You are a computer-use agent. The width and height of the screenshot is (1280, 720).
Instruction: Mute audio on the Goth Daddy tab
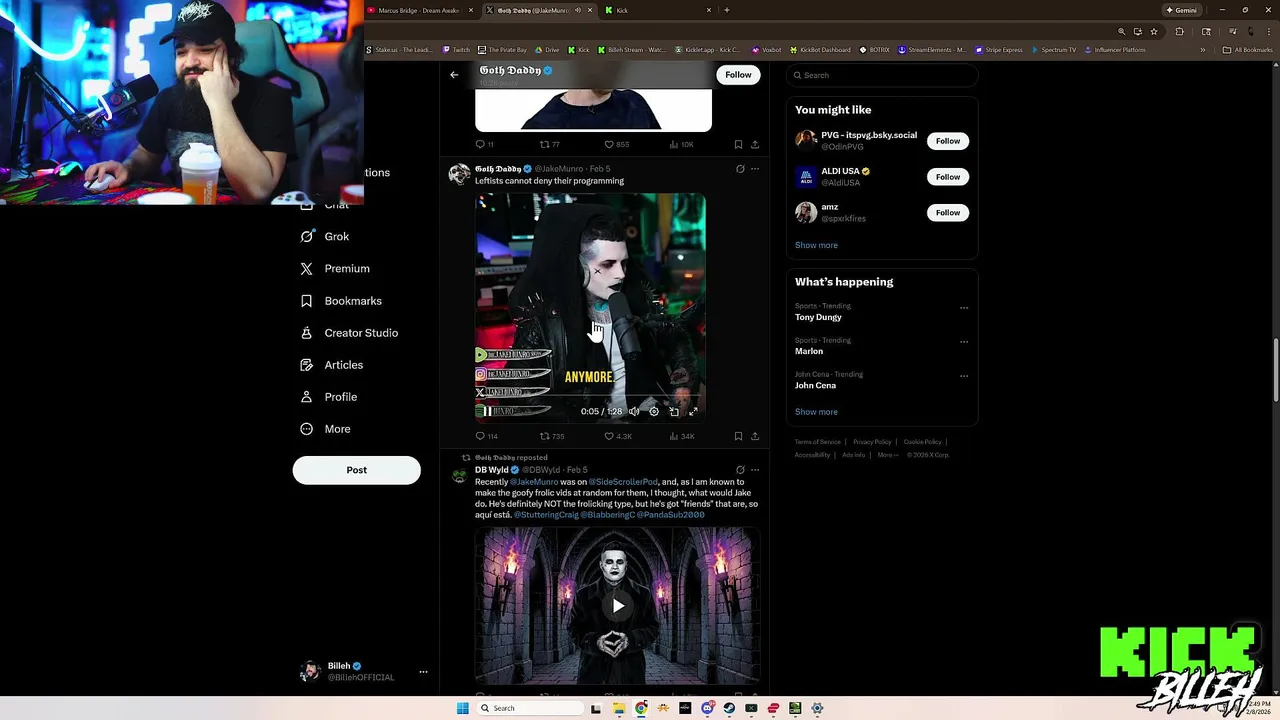[578, 10]
